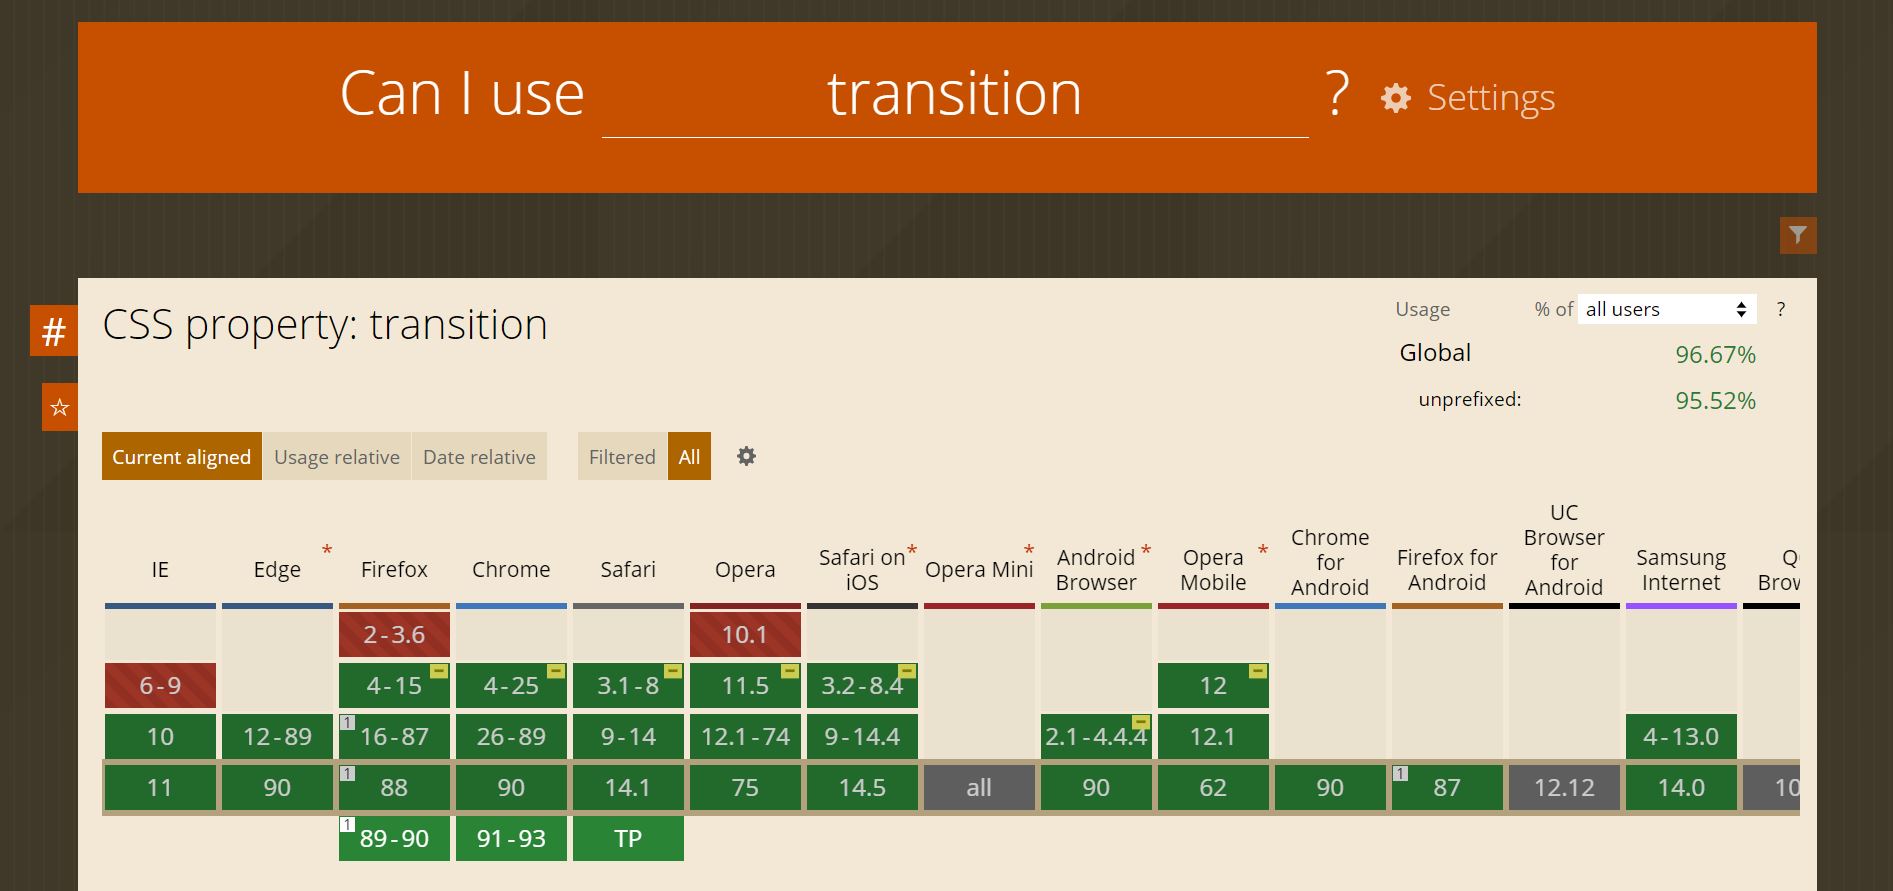Open table view options gear

tap(746, 456)
